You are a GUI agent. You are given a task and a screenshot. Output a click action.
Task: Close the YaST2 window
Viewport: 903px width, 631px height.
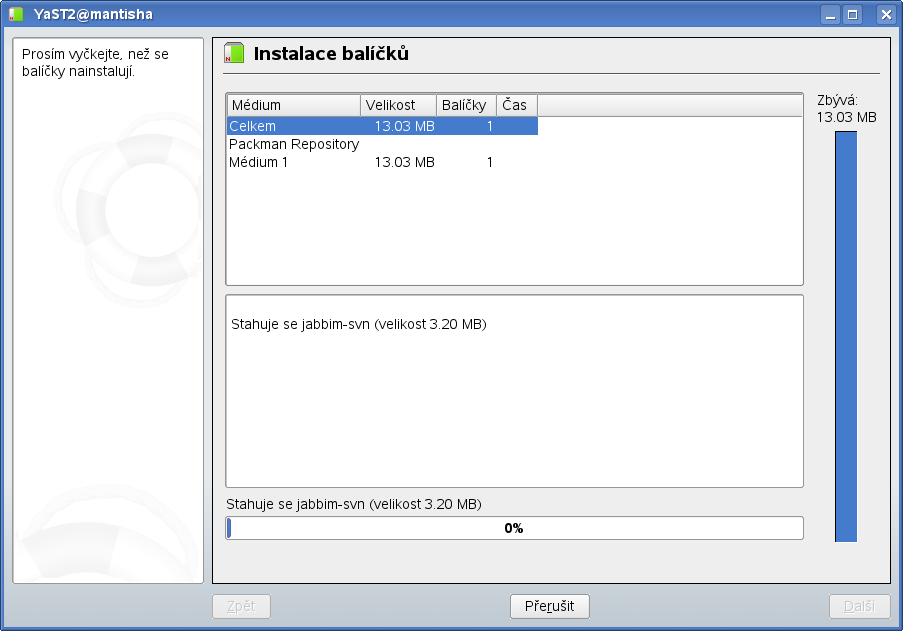pos(886,14)
